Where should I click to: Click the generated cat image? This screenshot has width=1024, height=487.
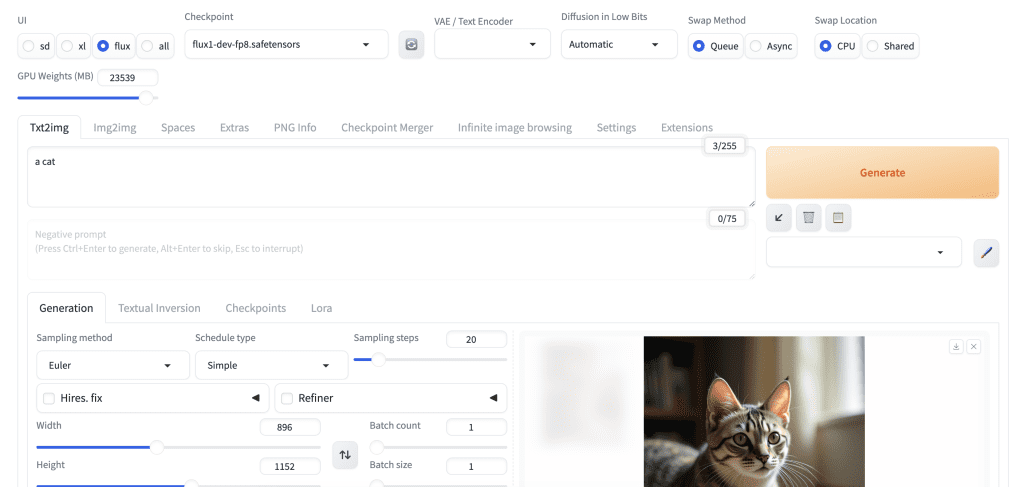tap(754, 411)
